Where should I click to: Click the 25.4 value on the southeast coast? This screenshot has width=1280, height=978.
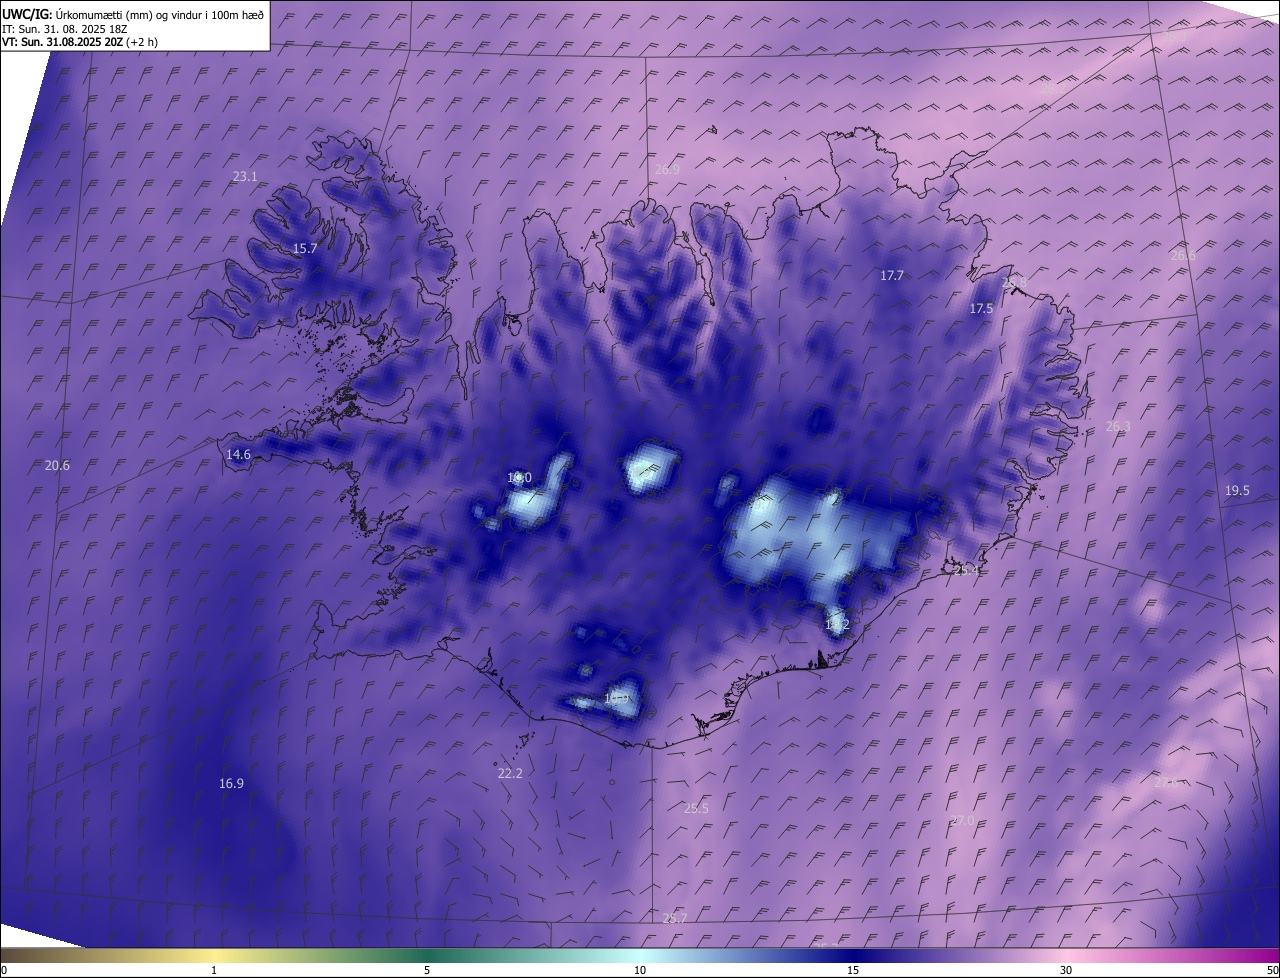pyautogui.click(x=966, y=570)
